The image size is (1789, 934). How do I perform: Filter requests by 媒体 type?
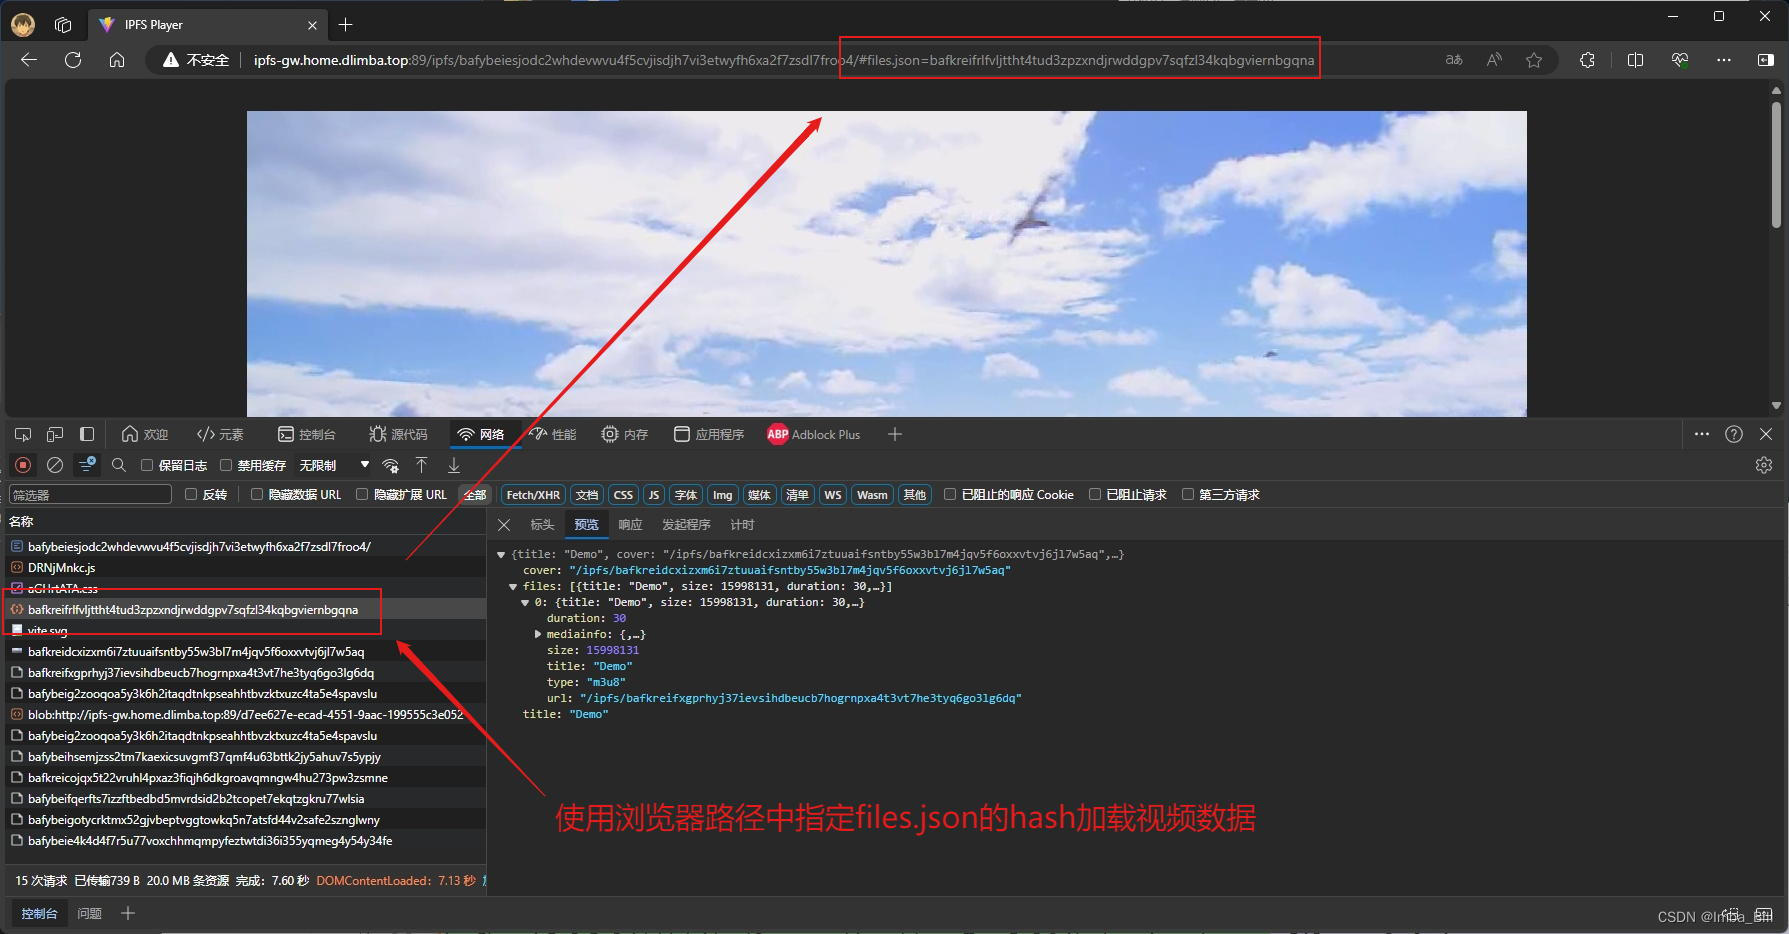click(759, 495)
